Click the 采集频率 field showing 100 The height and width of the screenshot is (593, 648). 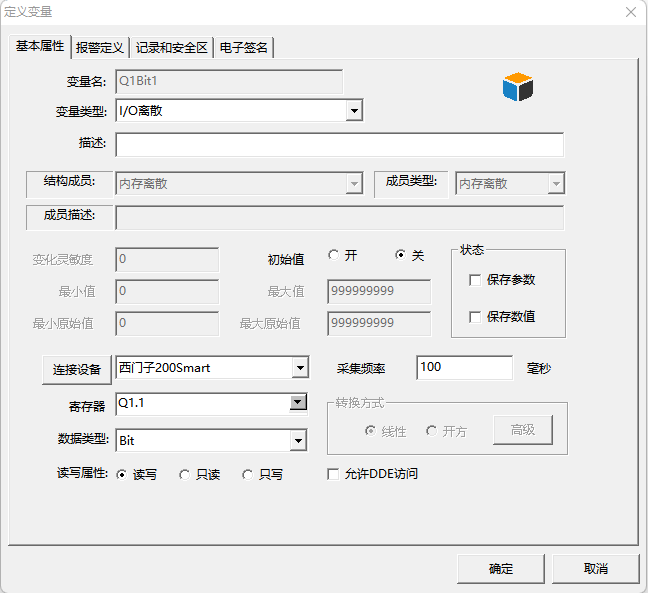tap(465, 367)
